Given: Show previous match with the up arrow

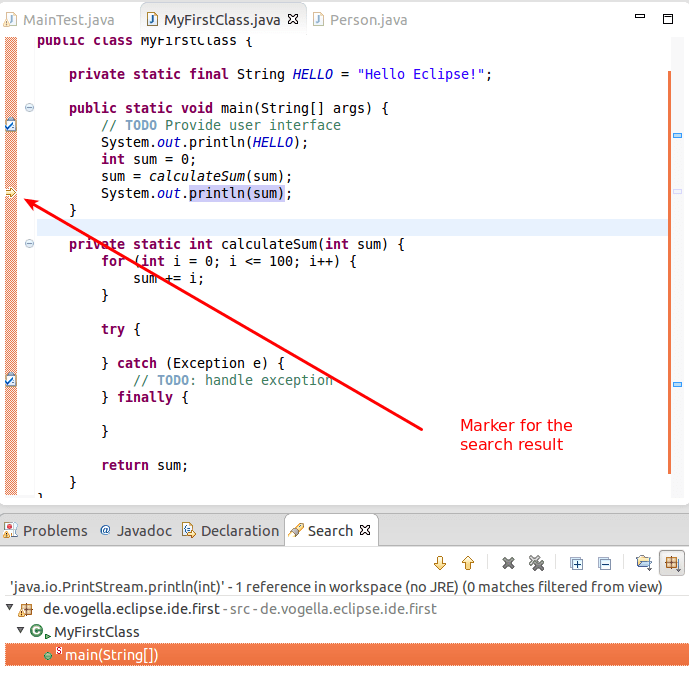Looking at the screenshot, I should click(x=468, y=563).
